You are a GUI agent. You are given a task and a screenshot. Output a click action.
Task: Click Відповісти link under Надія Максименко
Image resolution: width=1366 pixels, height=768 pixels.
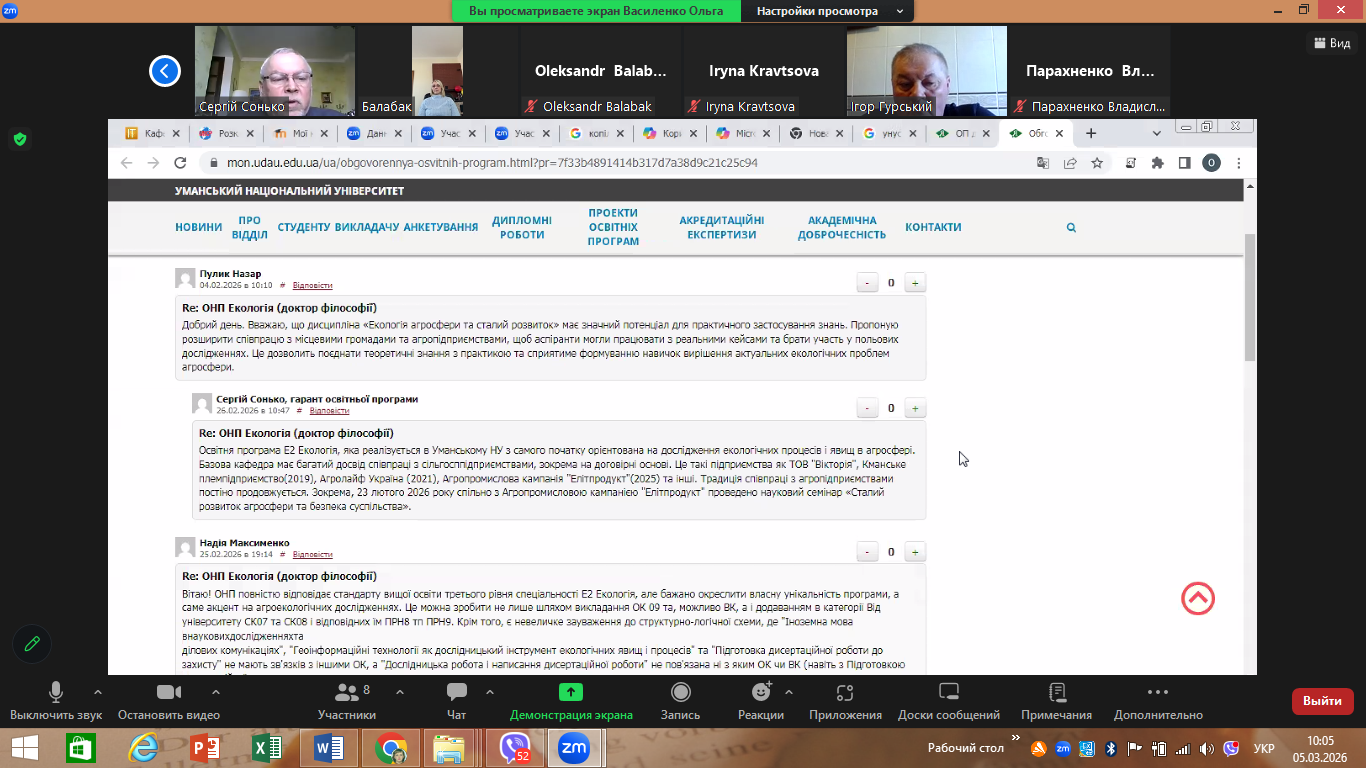312,554
